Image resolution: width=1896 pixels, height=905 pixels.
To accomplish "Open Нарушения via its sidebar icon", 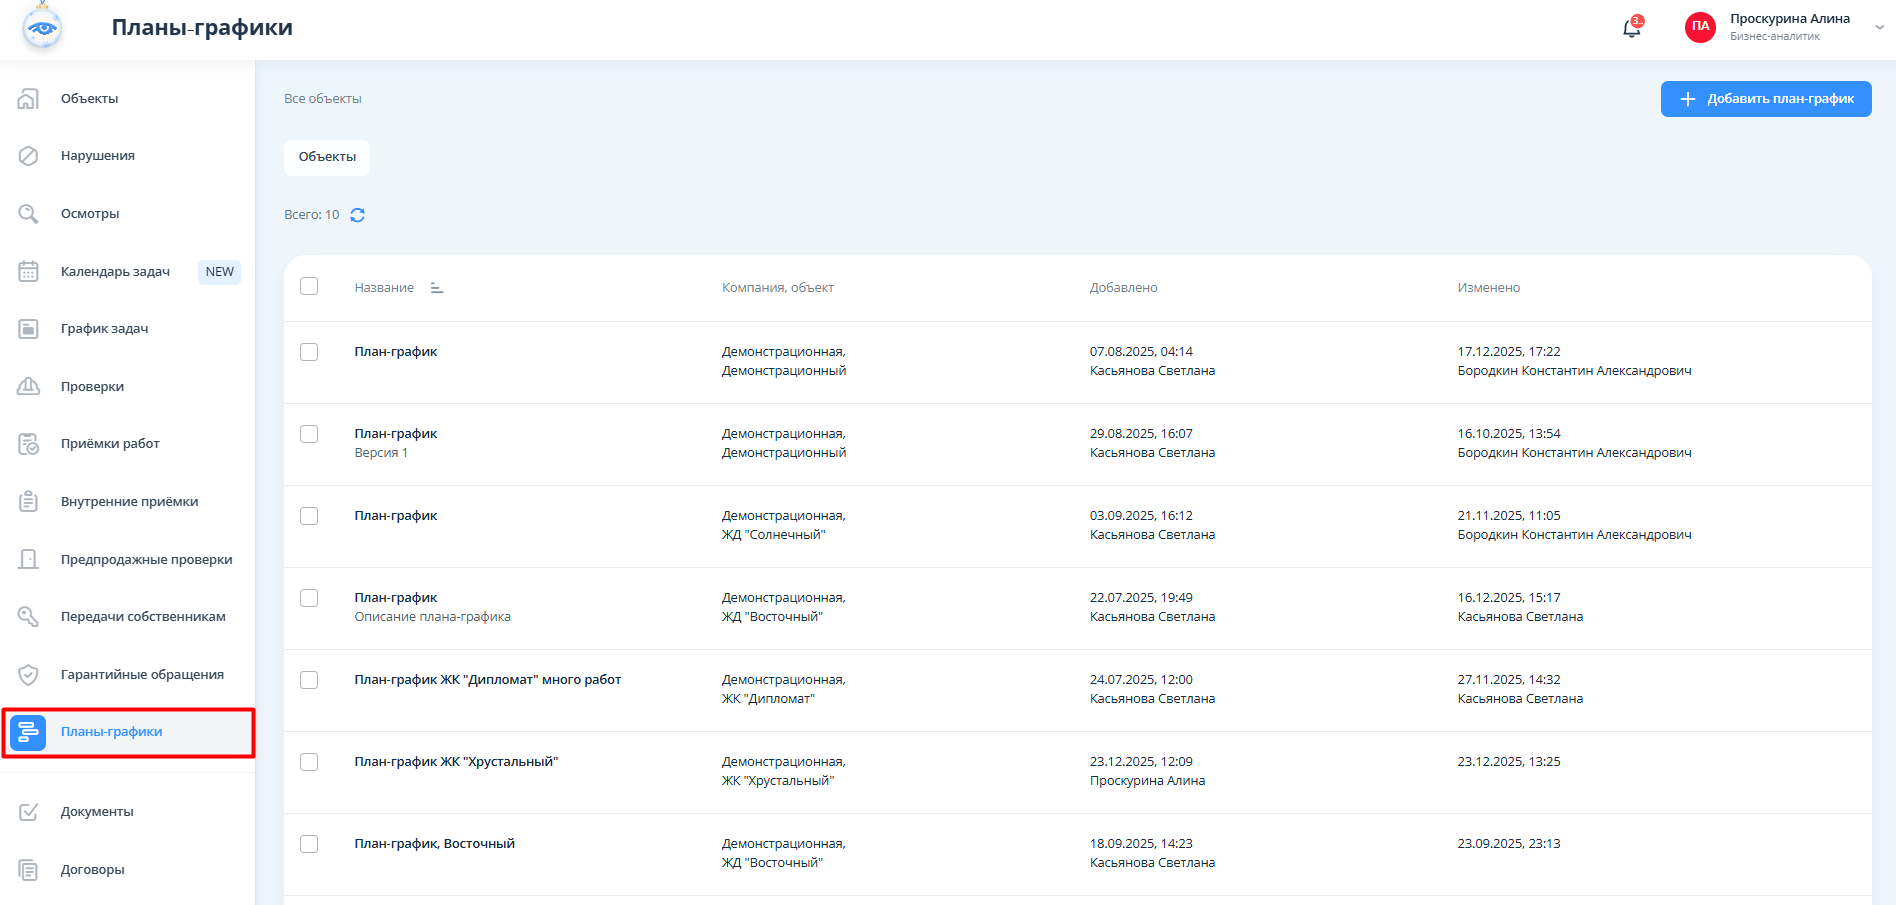I will 29,156.
